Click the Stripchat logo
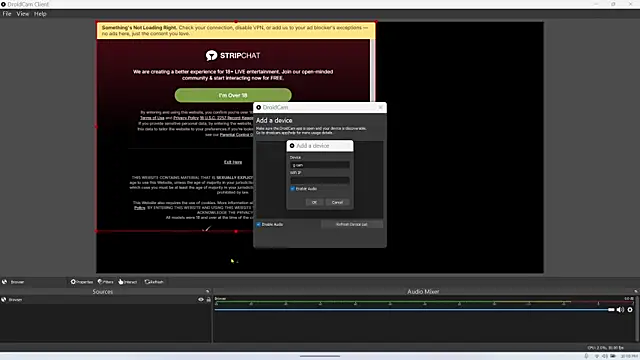Viewport: 640px width, 360px height. pos(233,56)
